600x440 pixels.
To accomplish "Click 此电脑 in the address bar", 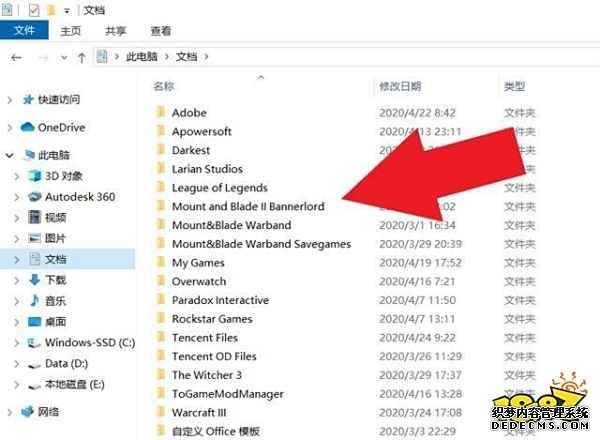I will (x=142, y=57).
